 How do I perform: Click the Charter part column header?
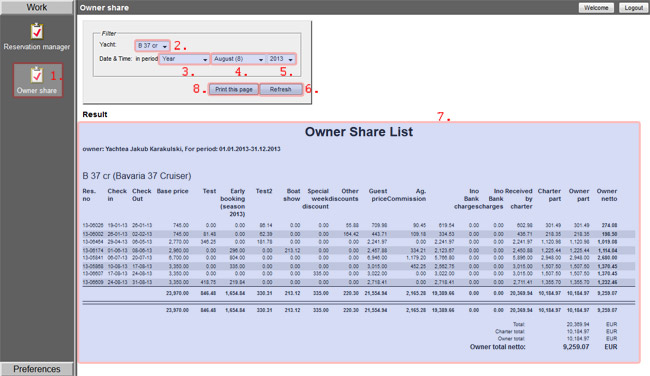tap(549, 195)
